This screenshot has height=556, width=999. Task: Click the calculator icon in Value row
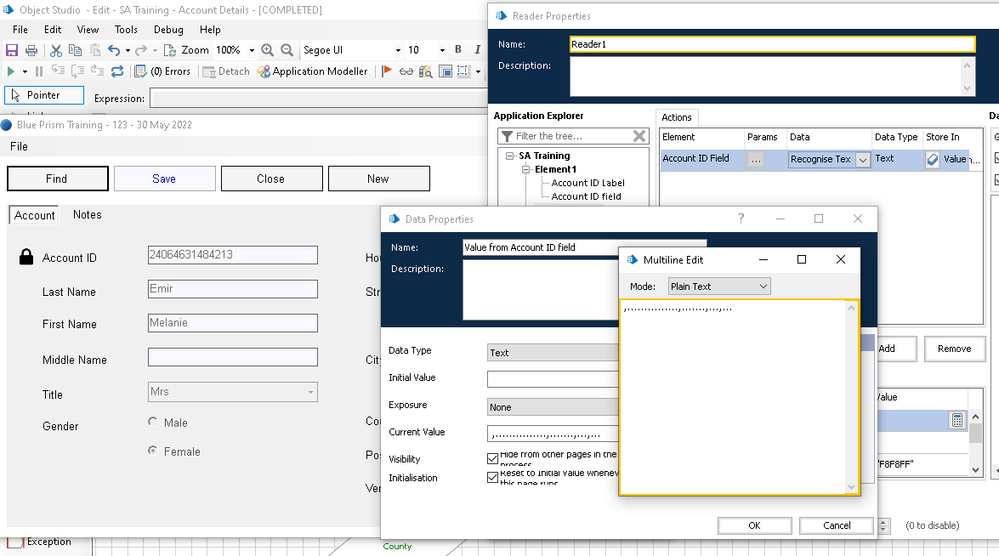click(x=957, y=420)
